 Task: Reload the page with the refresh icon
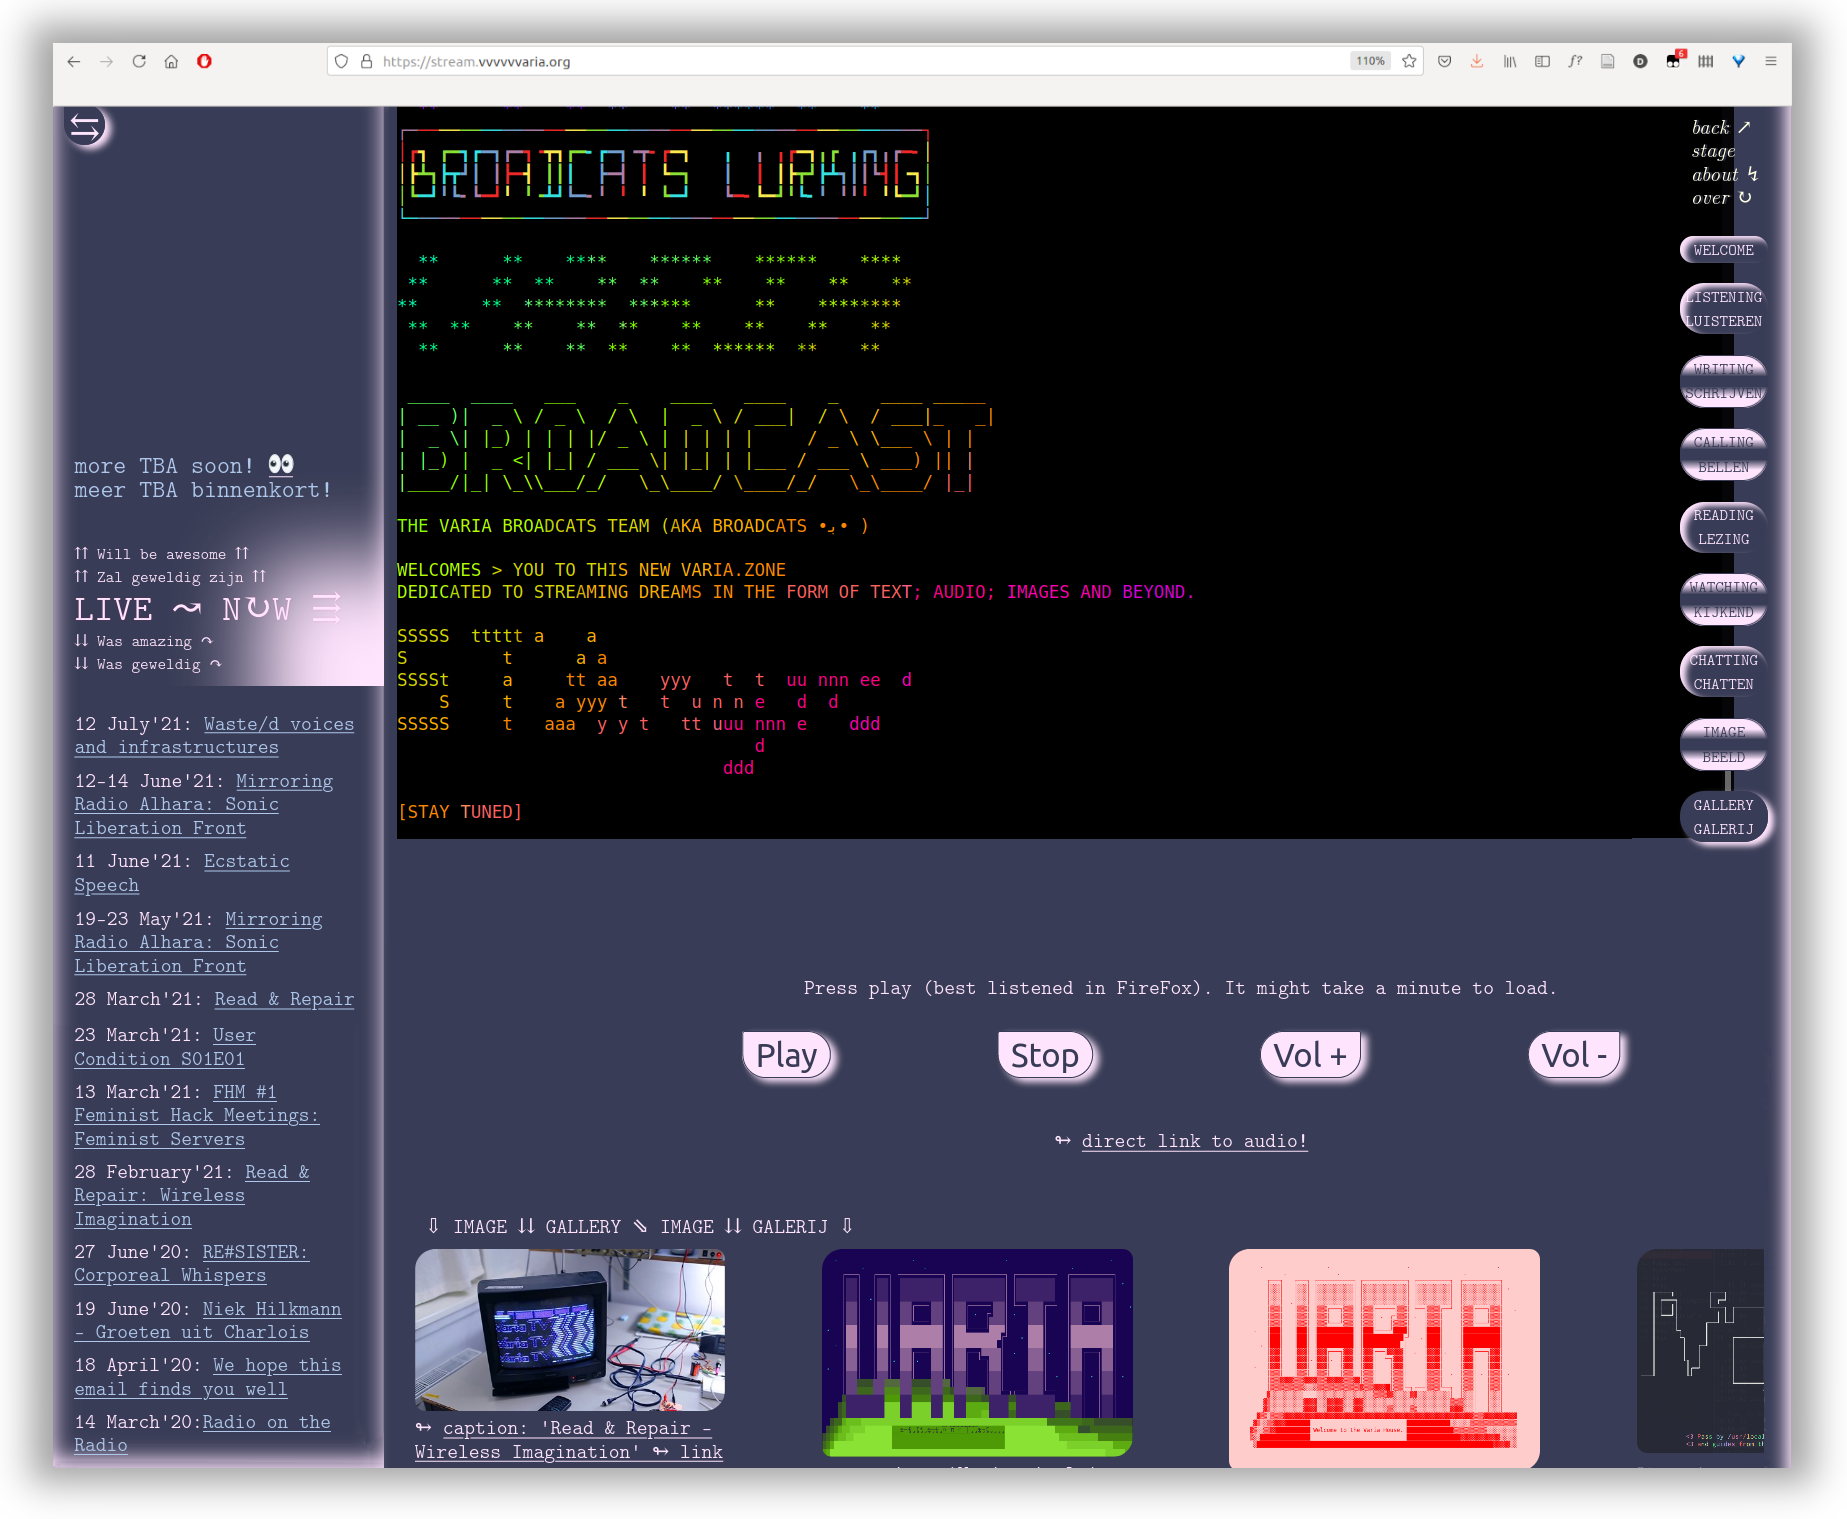(139, 61)
